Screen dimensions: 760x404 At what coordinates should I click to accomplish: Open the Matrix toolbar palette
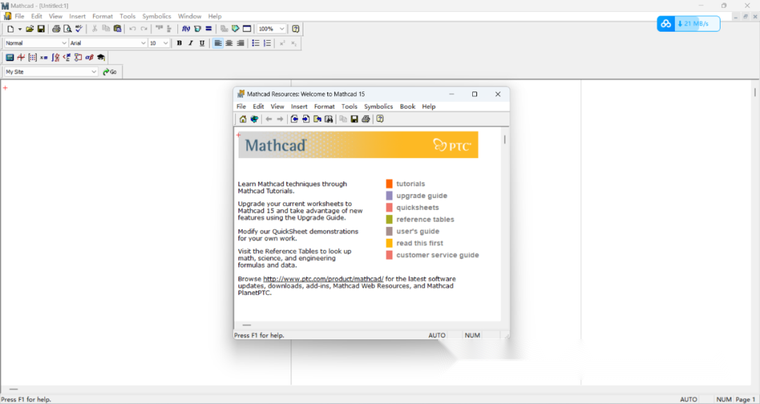[32, 58]
